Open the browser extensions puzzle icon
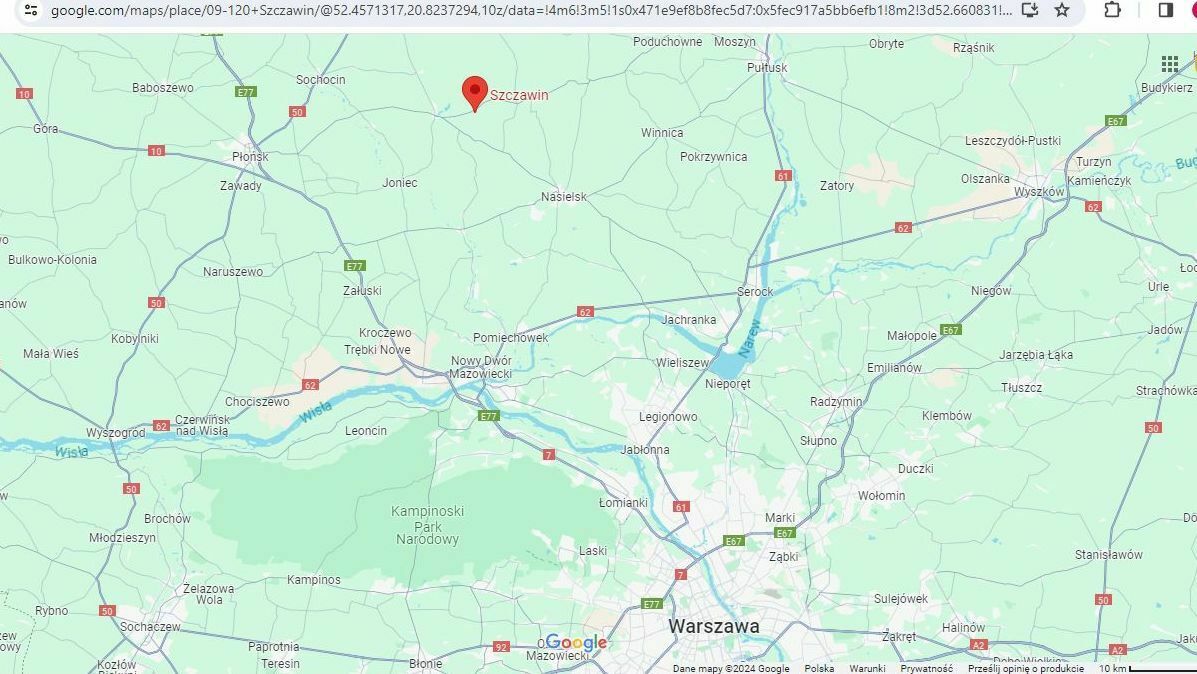This screenshot has height=674, width=1197. (x=1113, y=10)
